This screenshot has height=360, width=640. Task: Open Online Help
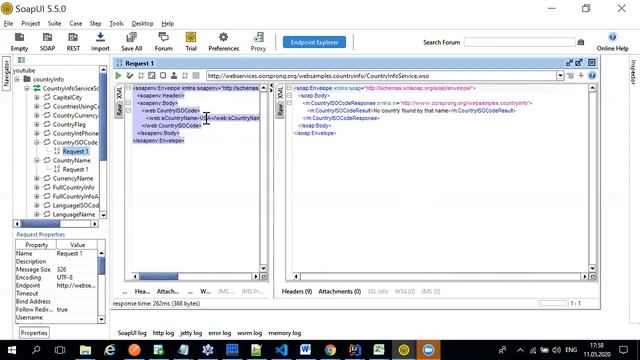612,42
